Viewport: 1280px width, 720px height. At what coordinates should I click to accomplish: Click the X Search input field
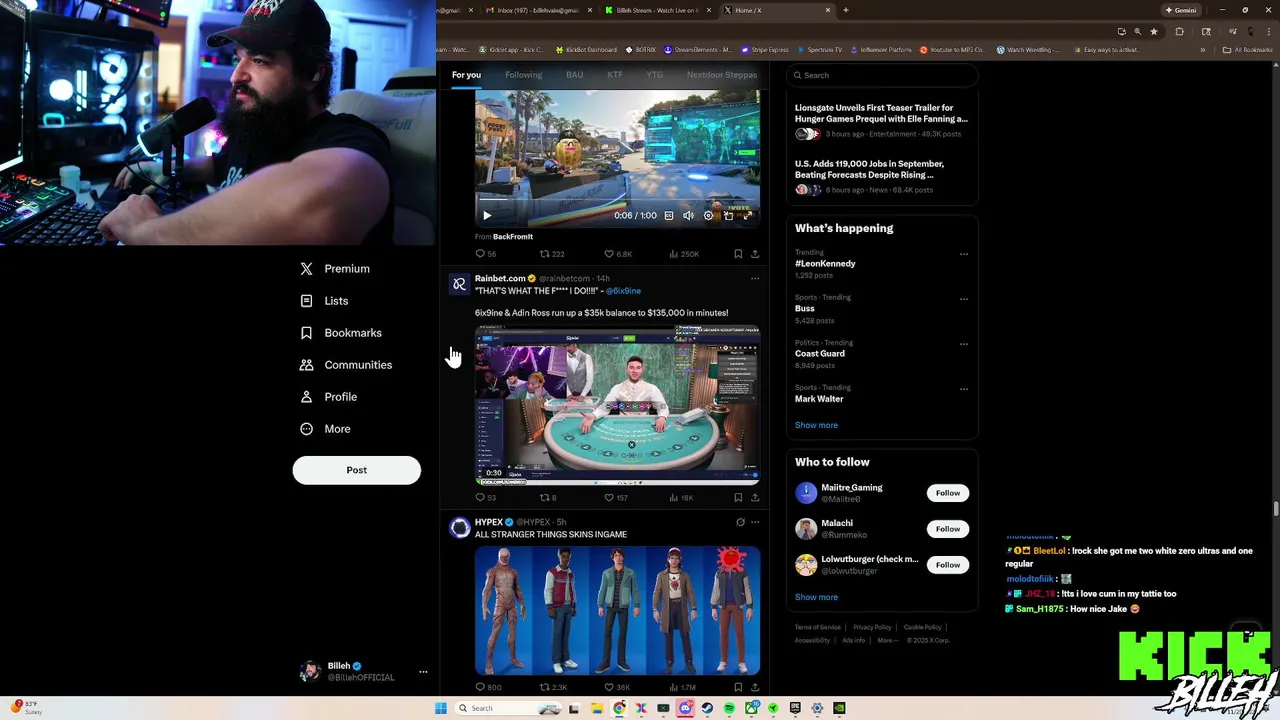(x=881, y=75)
